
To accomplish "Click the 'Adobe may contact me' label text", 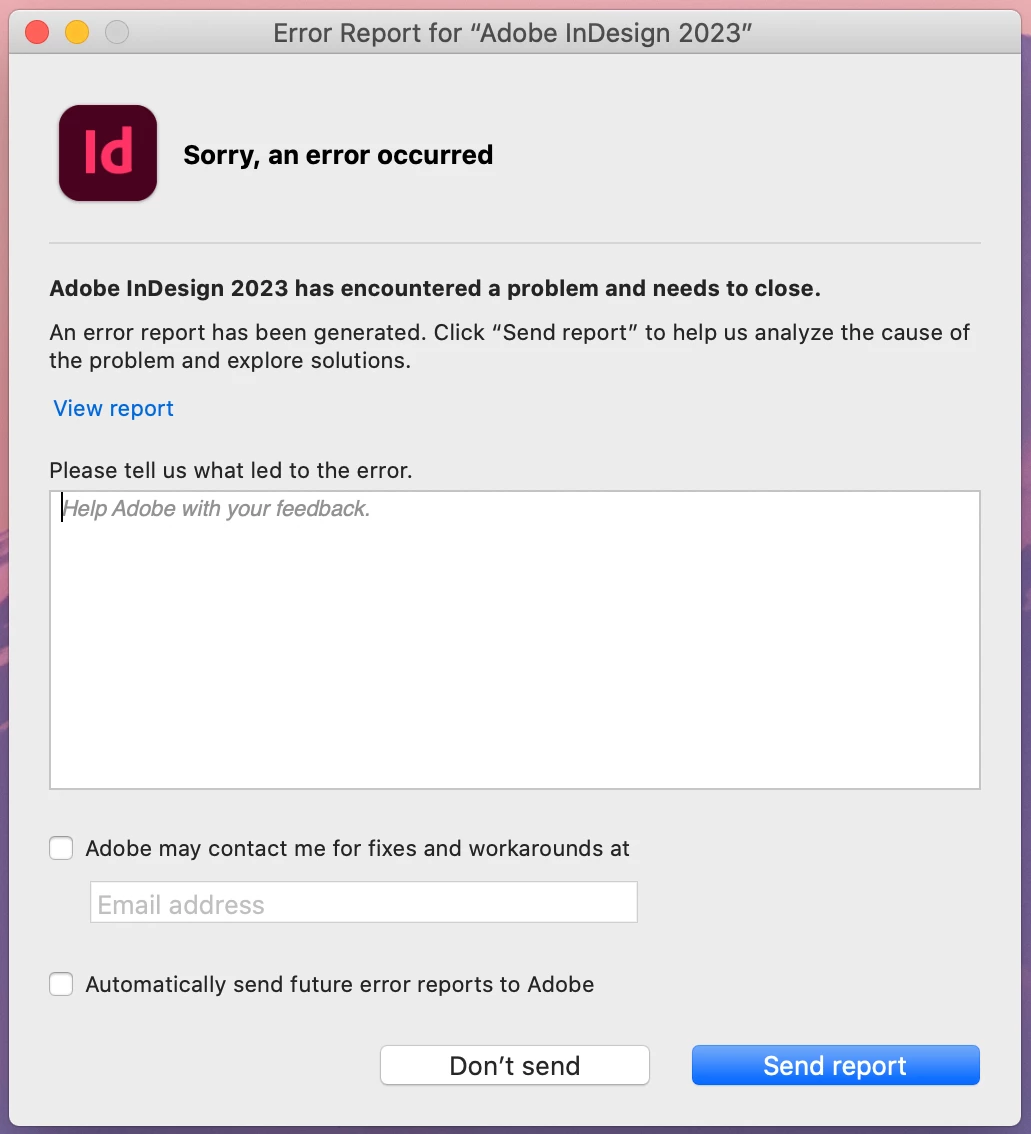I will point(357,849).
